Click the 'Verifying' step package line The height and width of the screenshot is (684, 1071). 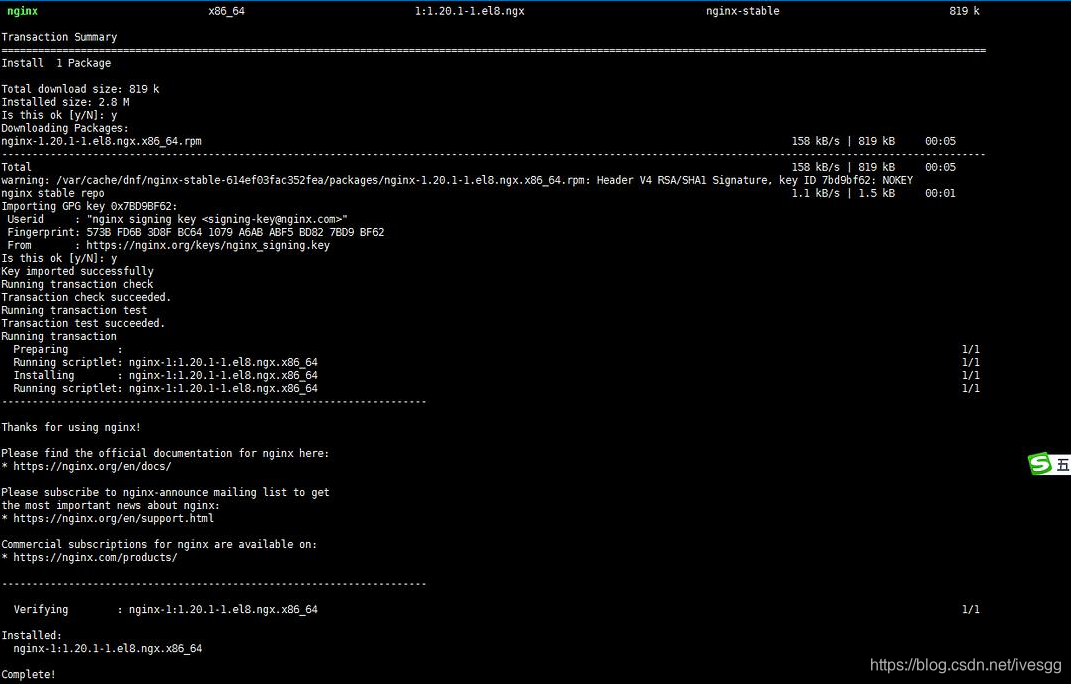165,609
